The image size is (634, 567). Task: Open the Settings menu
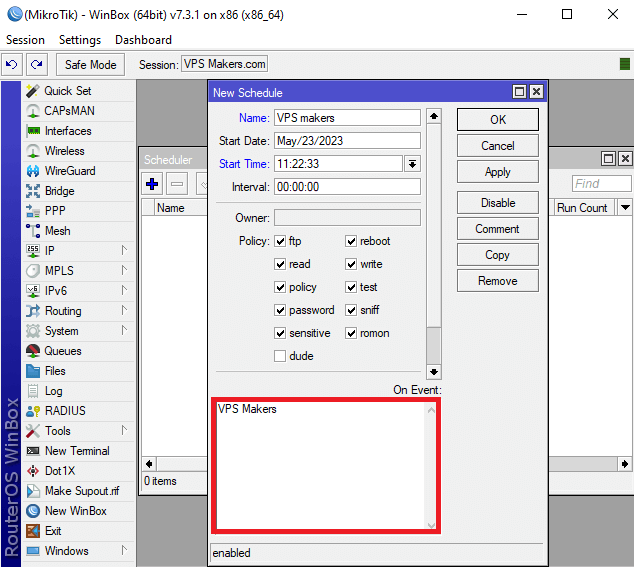pyautogui.click(x=80, y=40)
